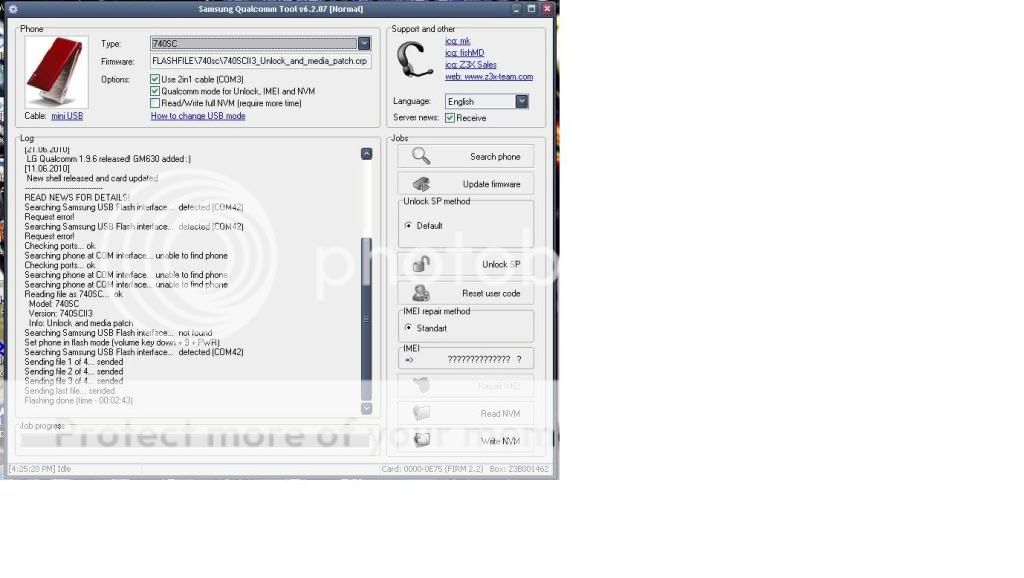The width and height of the screenshot is (1024, 578).
Task: Enable Read/Write full NVM checkbox
Action: [x=155, y=103]
